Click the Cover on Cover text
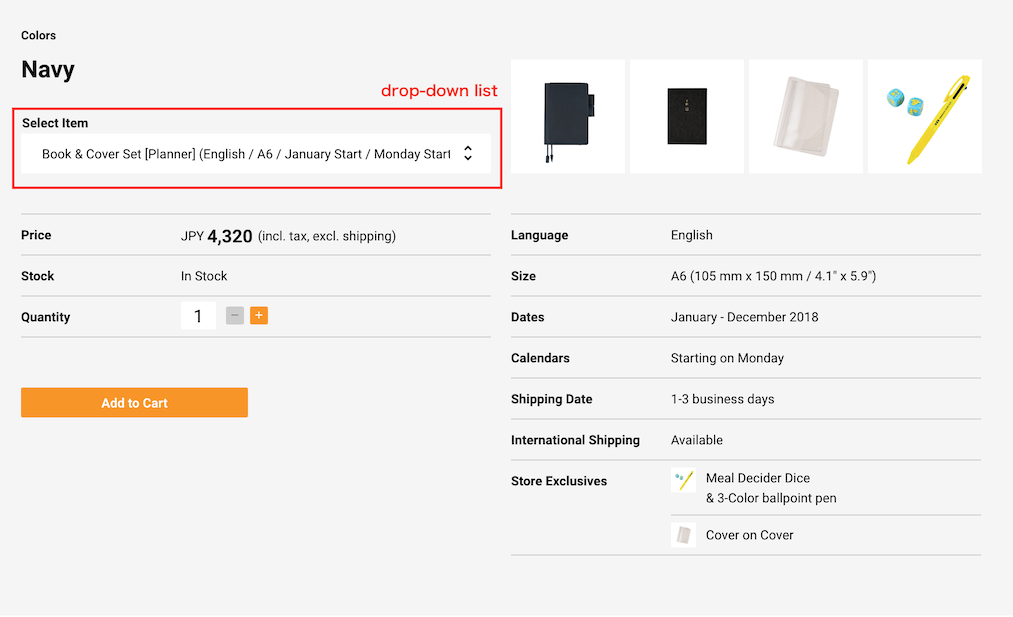This screenshot has height=617, width=1013. tap(749, 535)
